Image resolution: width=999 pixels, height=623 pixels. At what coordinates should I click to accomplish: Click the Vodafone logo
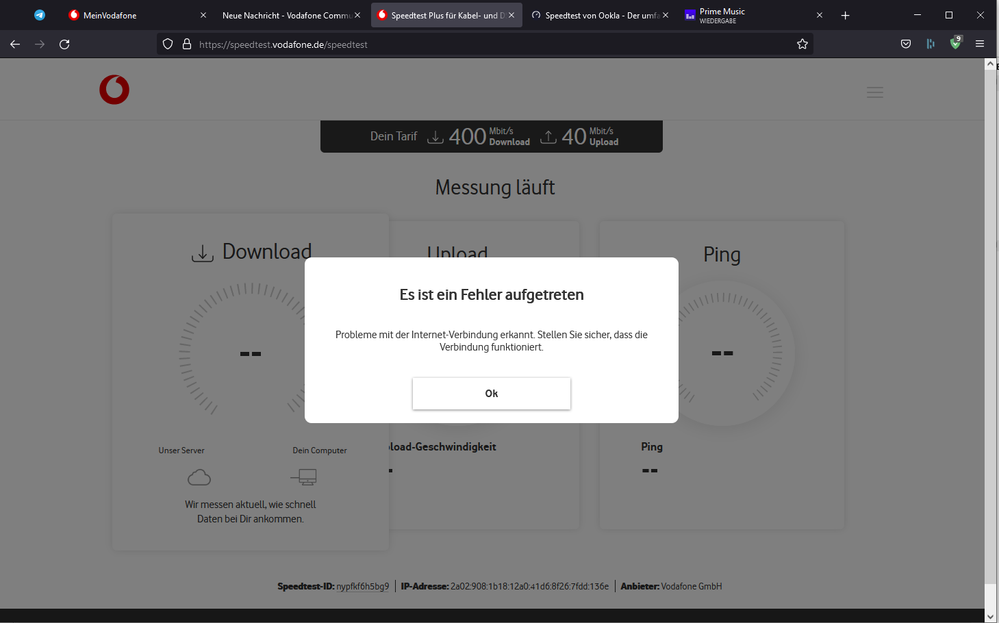click(x=114, y=89)
